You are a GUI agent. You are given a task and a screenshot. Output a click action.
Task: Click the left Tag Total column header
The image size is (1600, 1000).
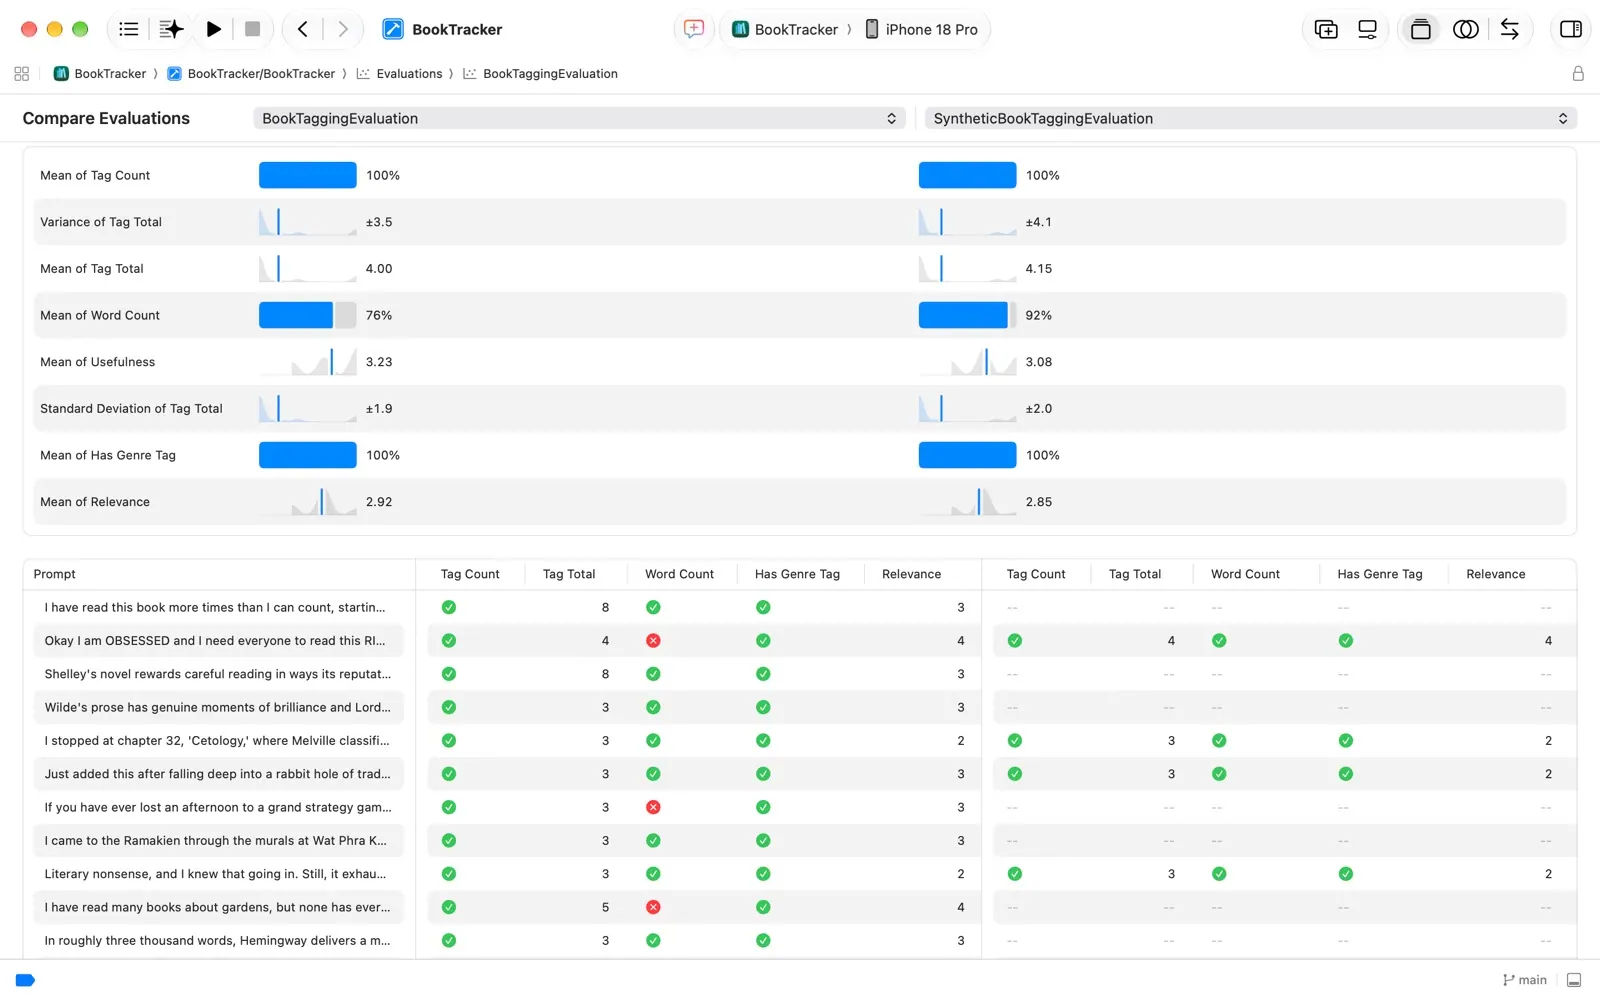click(569, 574)
